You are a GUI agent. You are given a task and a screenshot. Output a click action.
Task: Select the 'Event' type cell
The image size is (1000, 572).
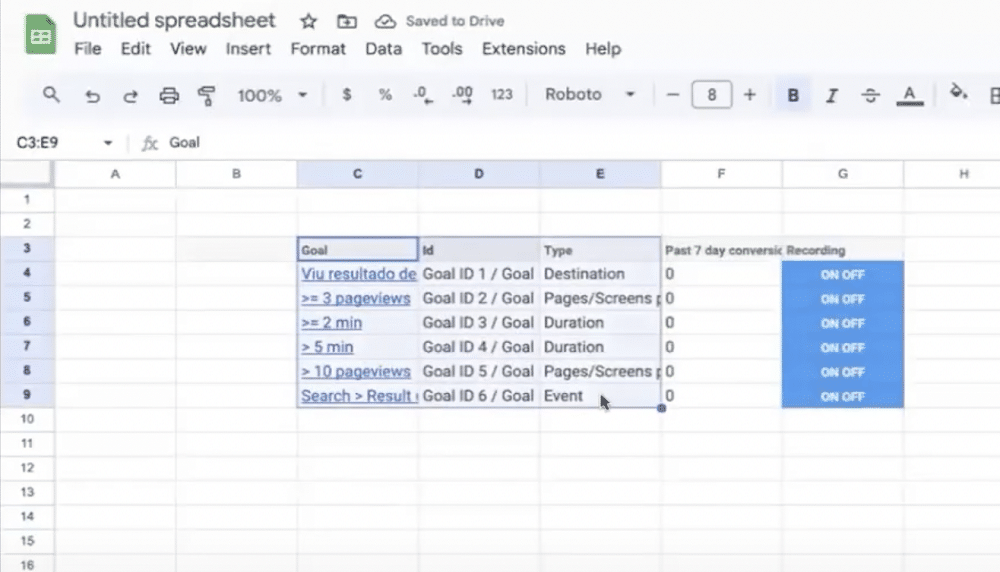tap(600, 396)
